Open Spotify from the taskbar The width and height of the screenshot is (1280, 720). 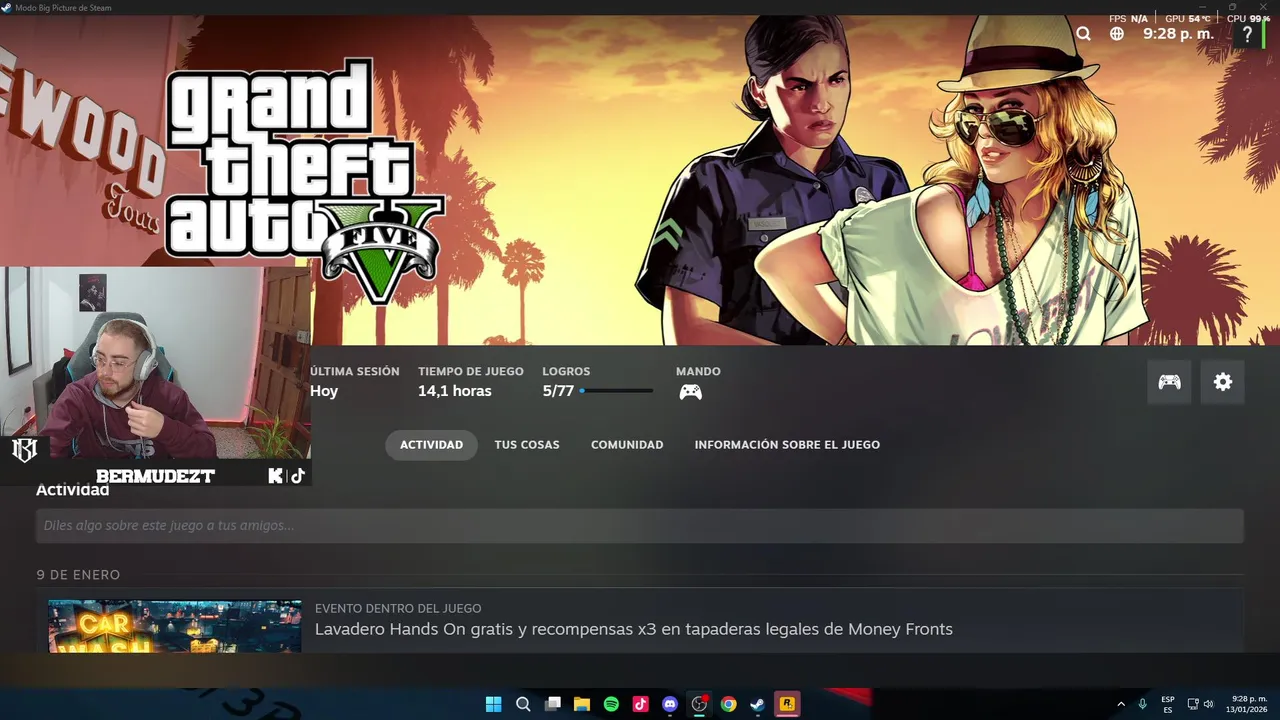[x=611, y=704]
